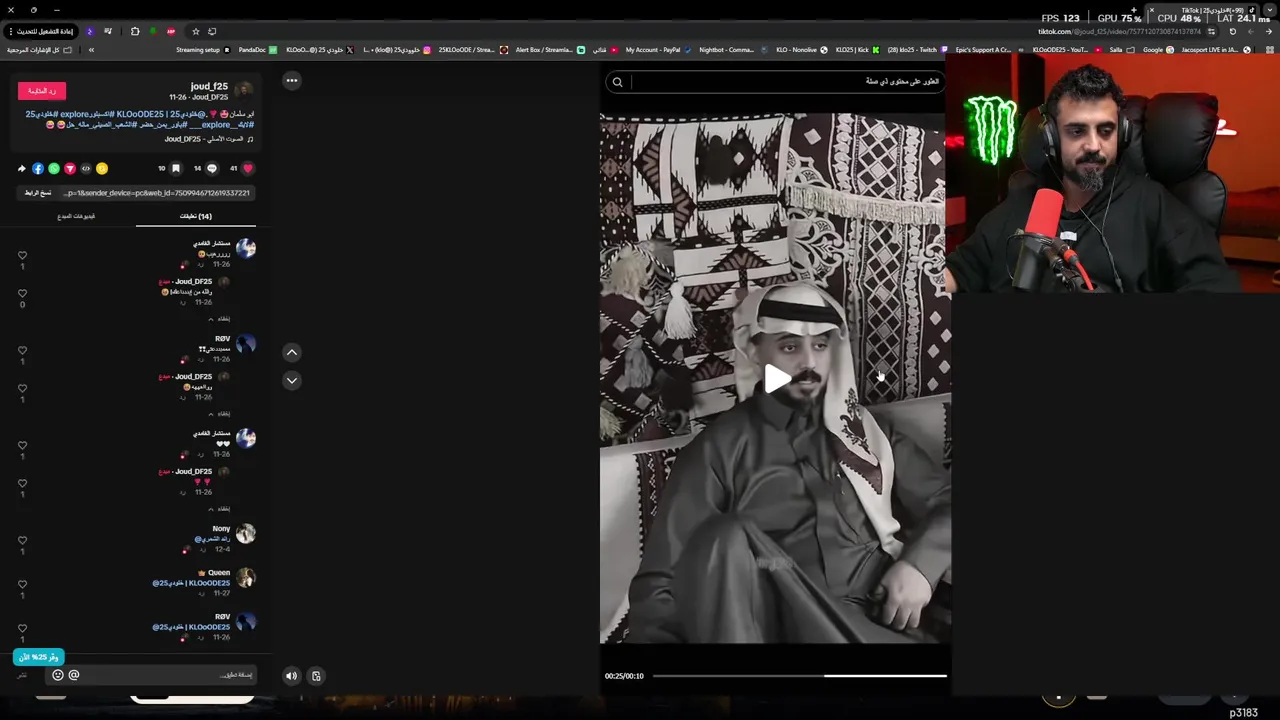This screenshot has width=1280, height=720.
Task: Click the red send-to-friends icon
Action: point(70,168)
